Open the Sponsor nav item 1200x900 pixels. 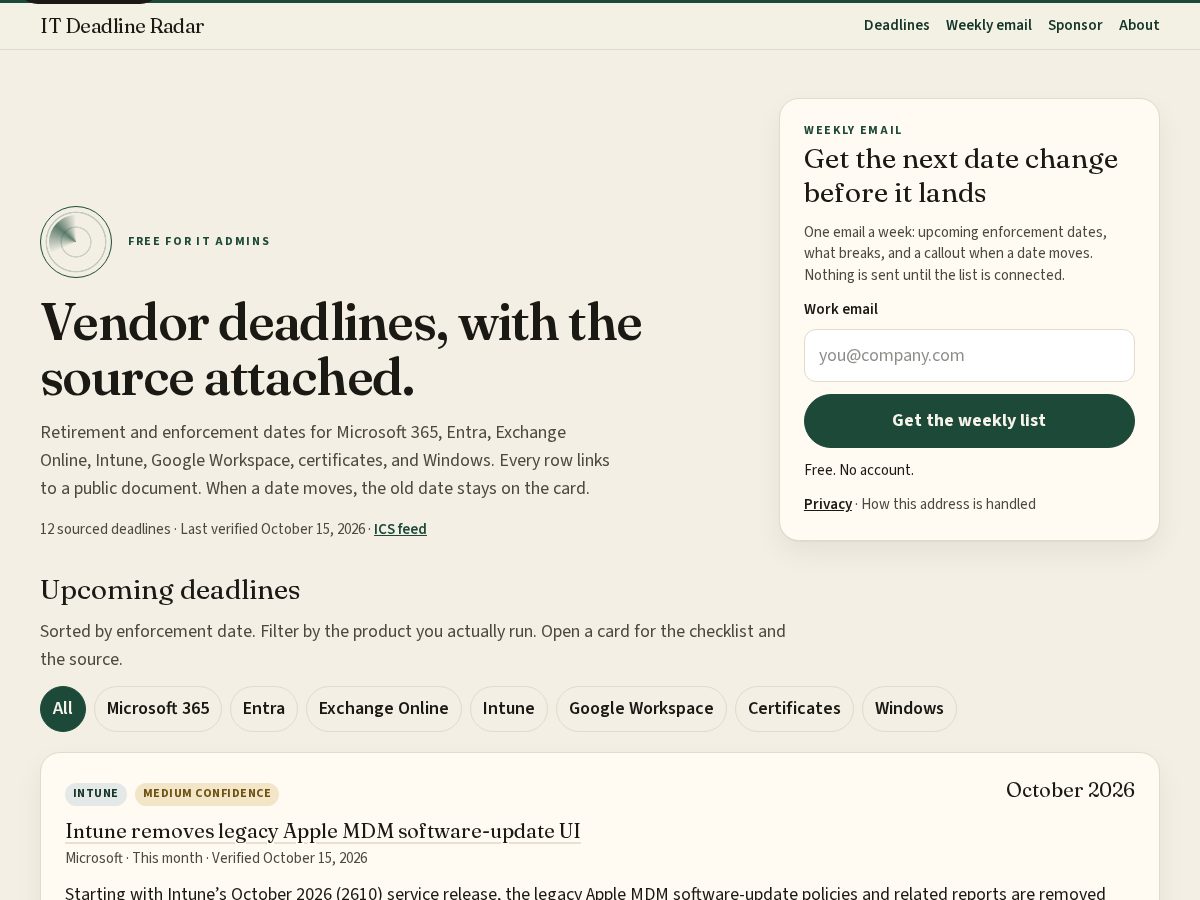click(1075, 25)
